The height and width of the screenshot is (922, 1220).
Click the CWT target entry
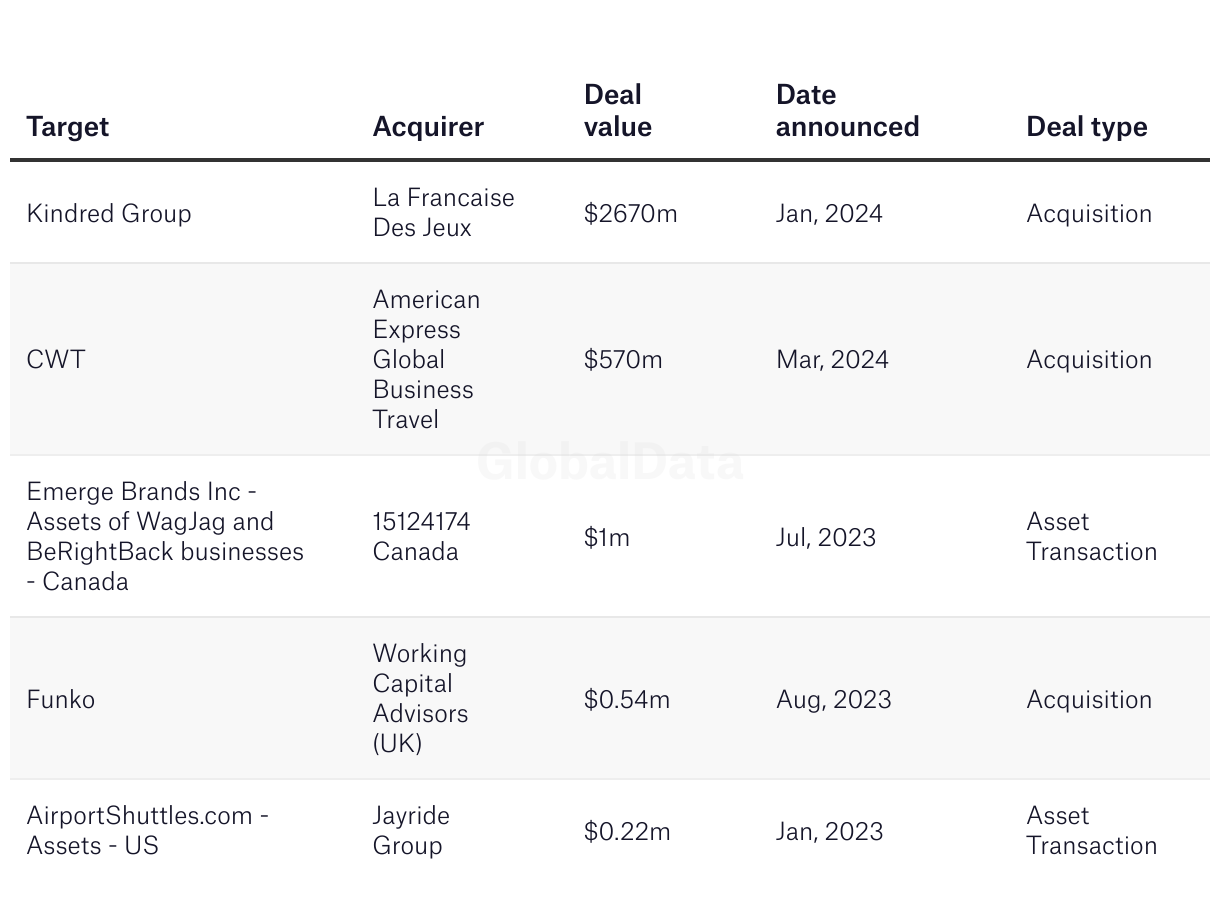pos(56,359)
